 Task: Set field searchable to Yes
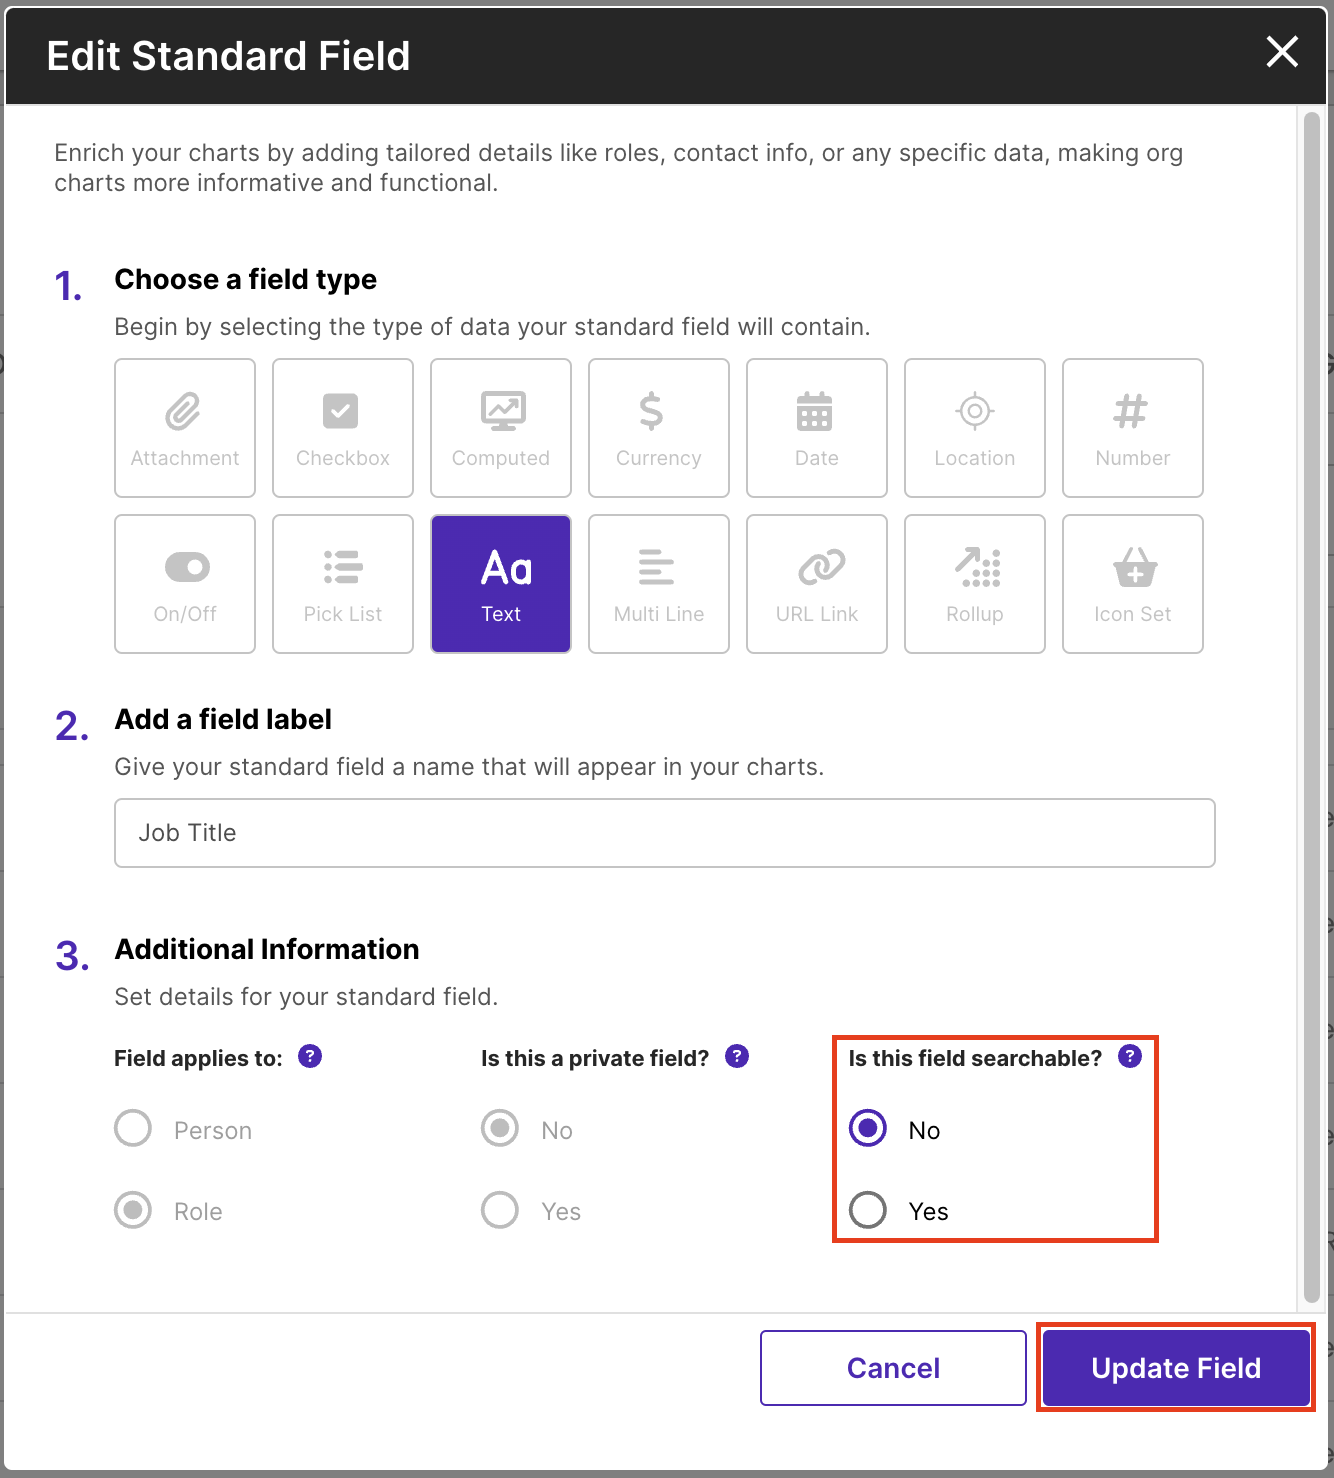pos(868,1210)
